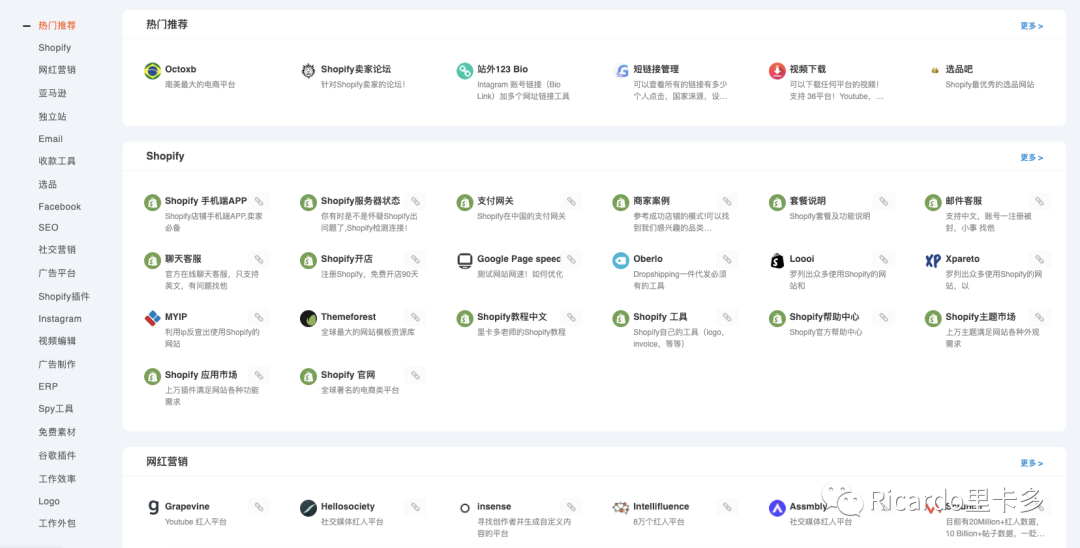Image resolution: width=1080 pixels, height=548 pixels.
Task: Expand 更多 in the 网红营销 section
Action: [x=1031, y=463]
